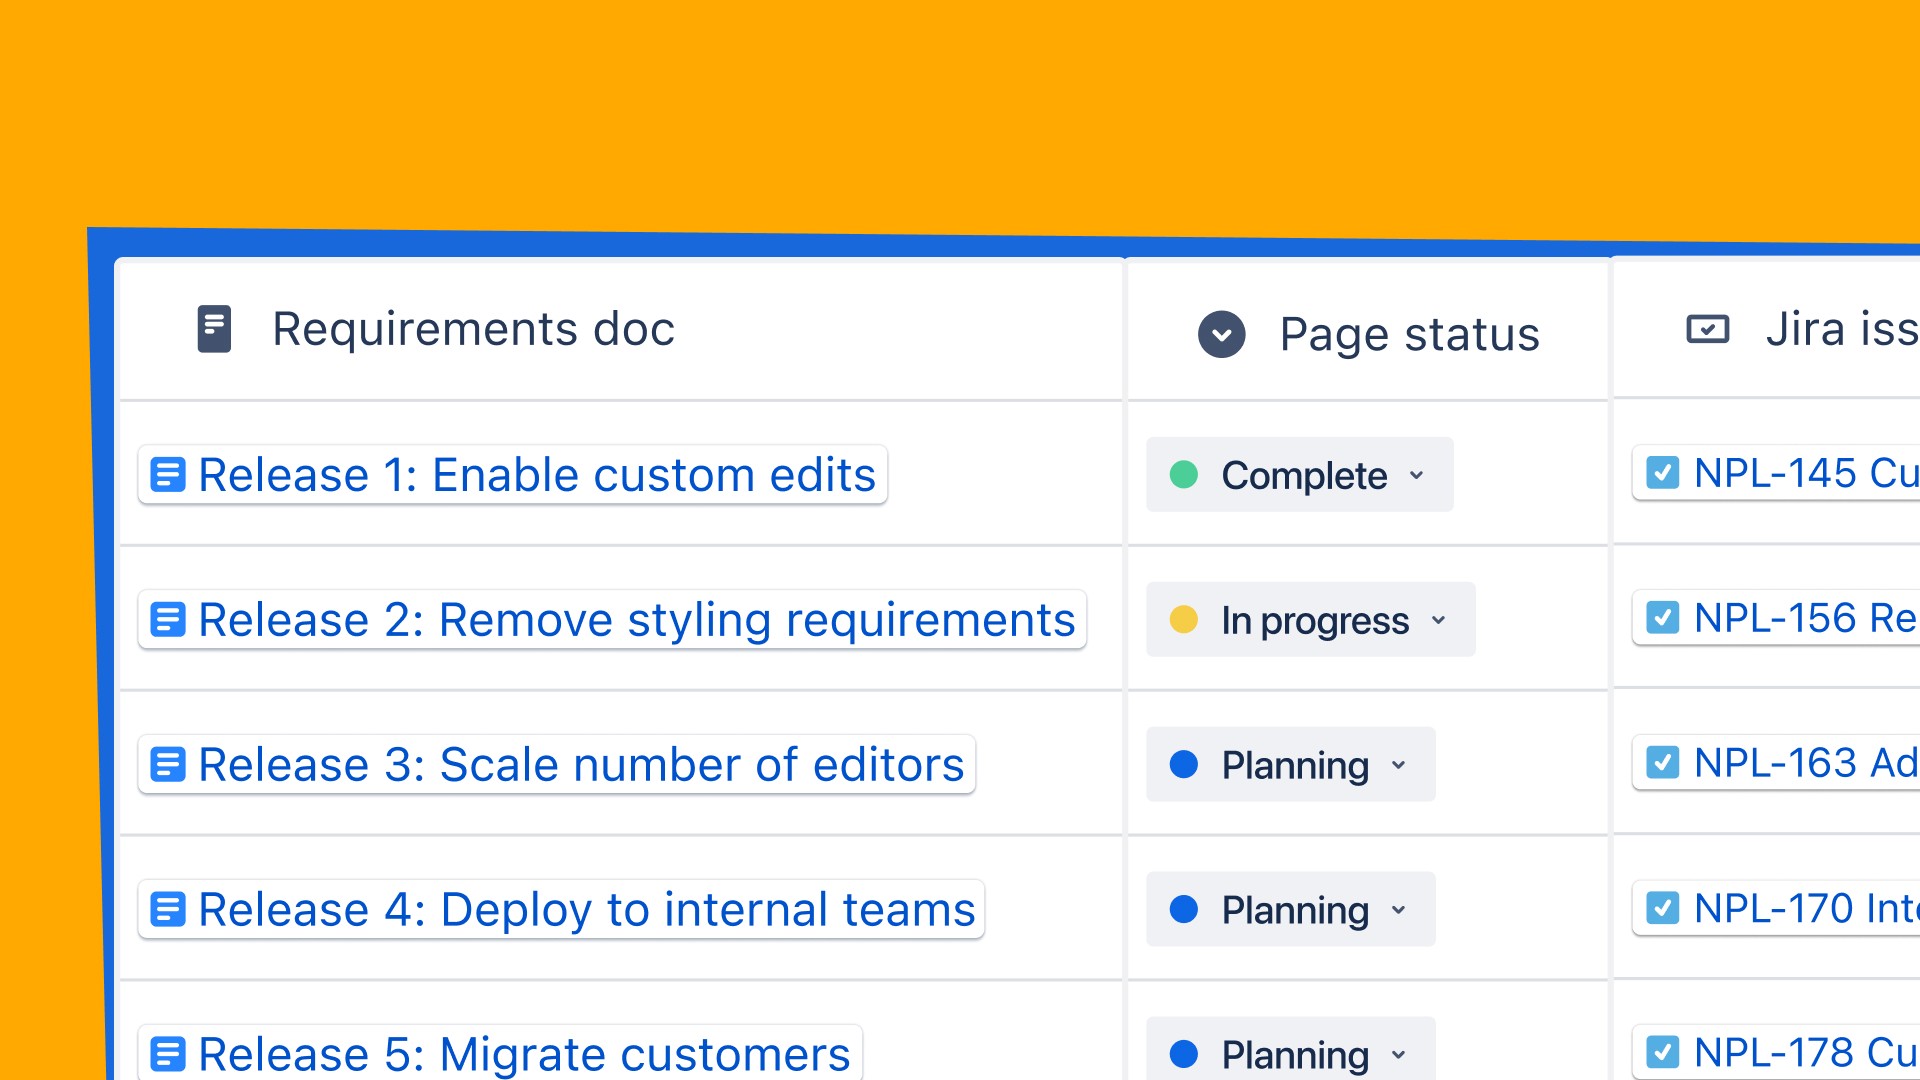Click the yellow In progress status dot
The width and height of the screenshot is (1920, 1080).
pos(1184,619)
